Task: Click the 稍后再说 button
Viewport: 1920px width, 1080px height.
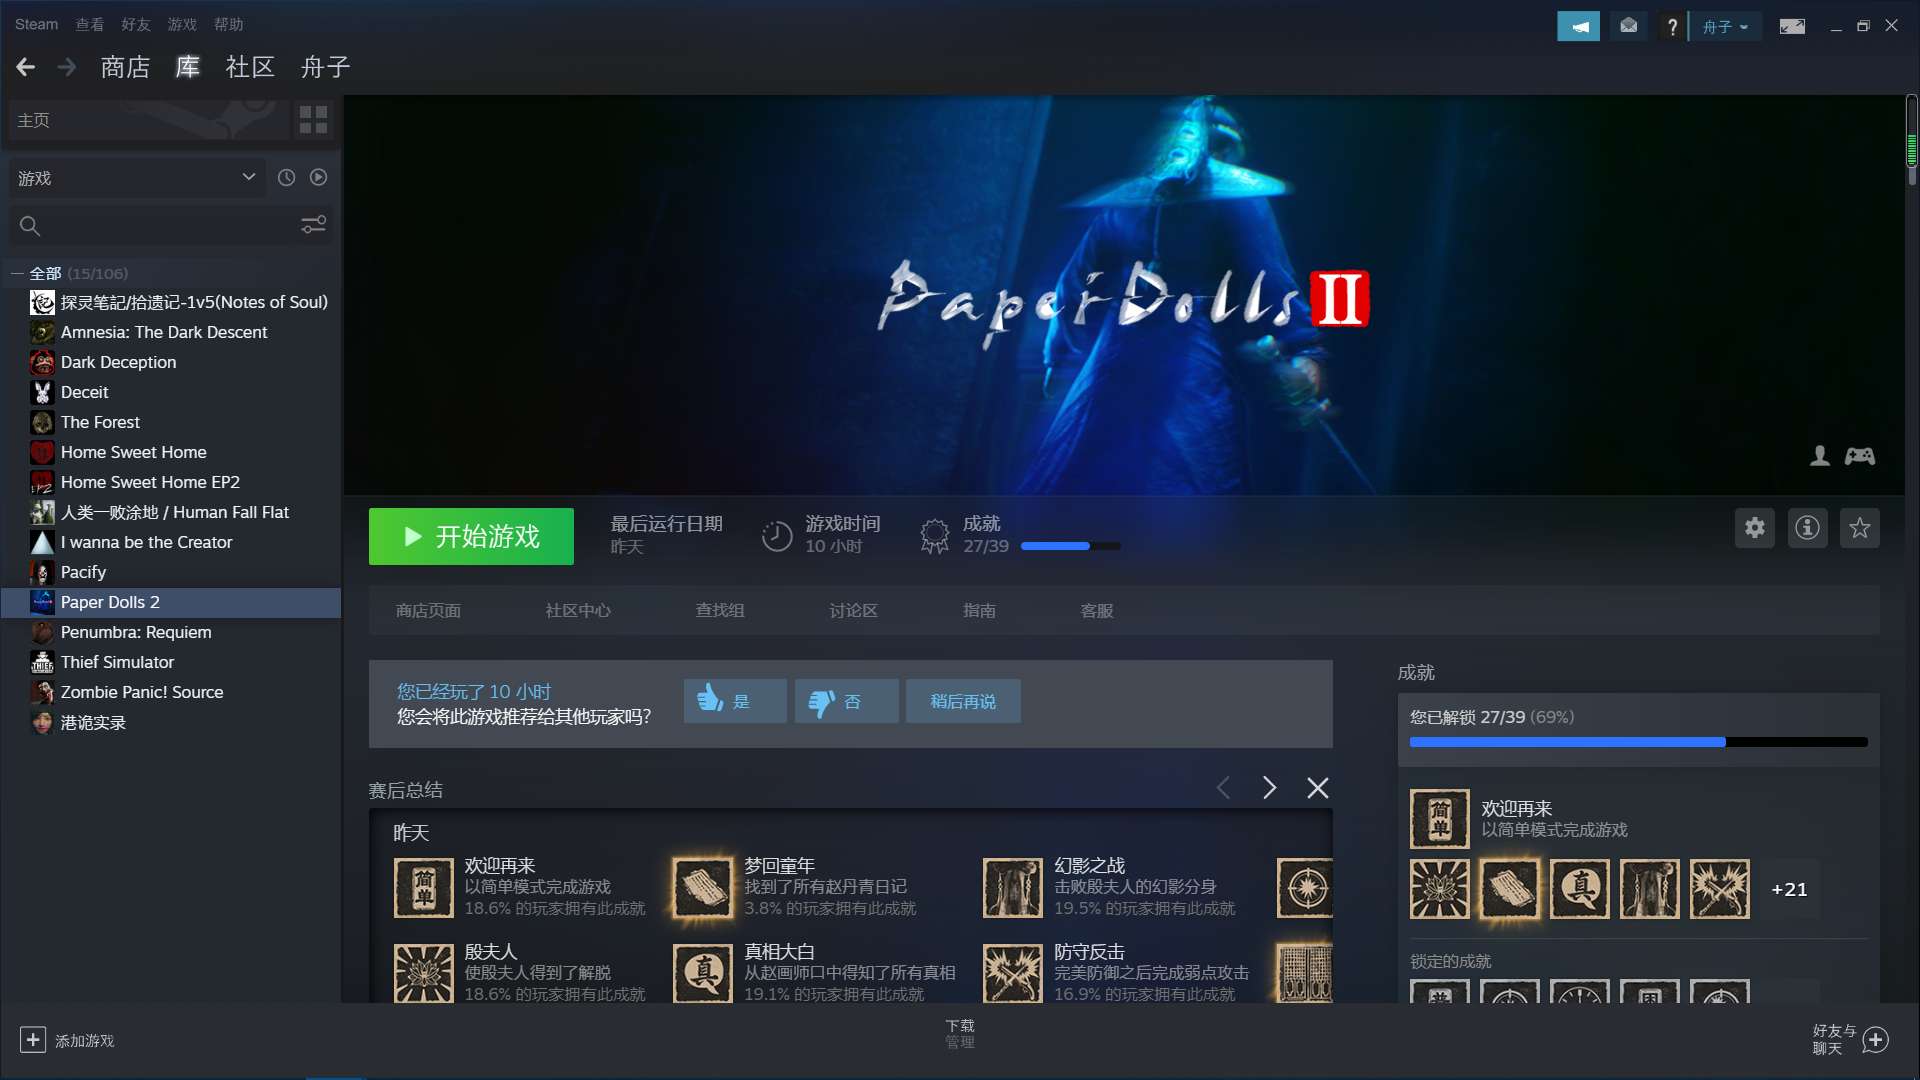Action: (x=963, y=701)
